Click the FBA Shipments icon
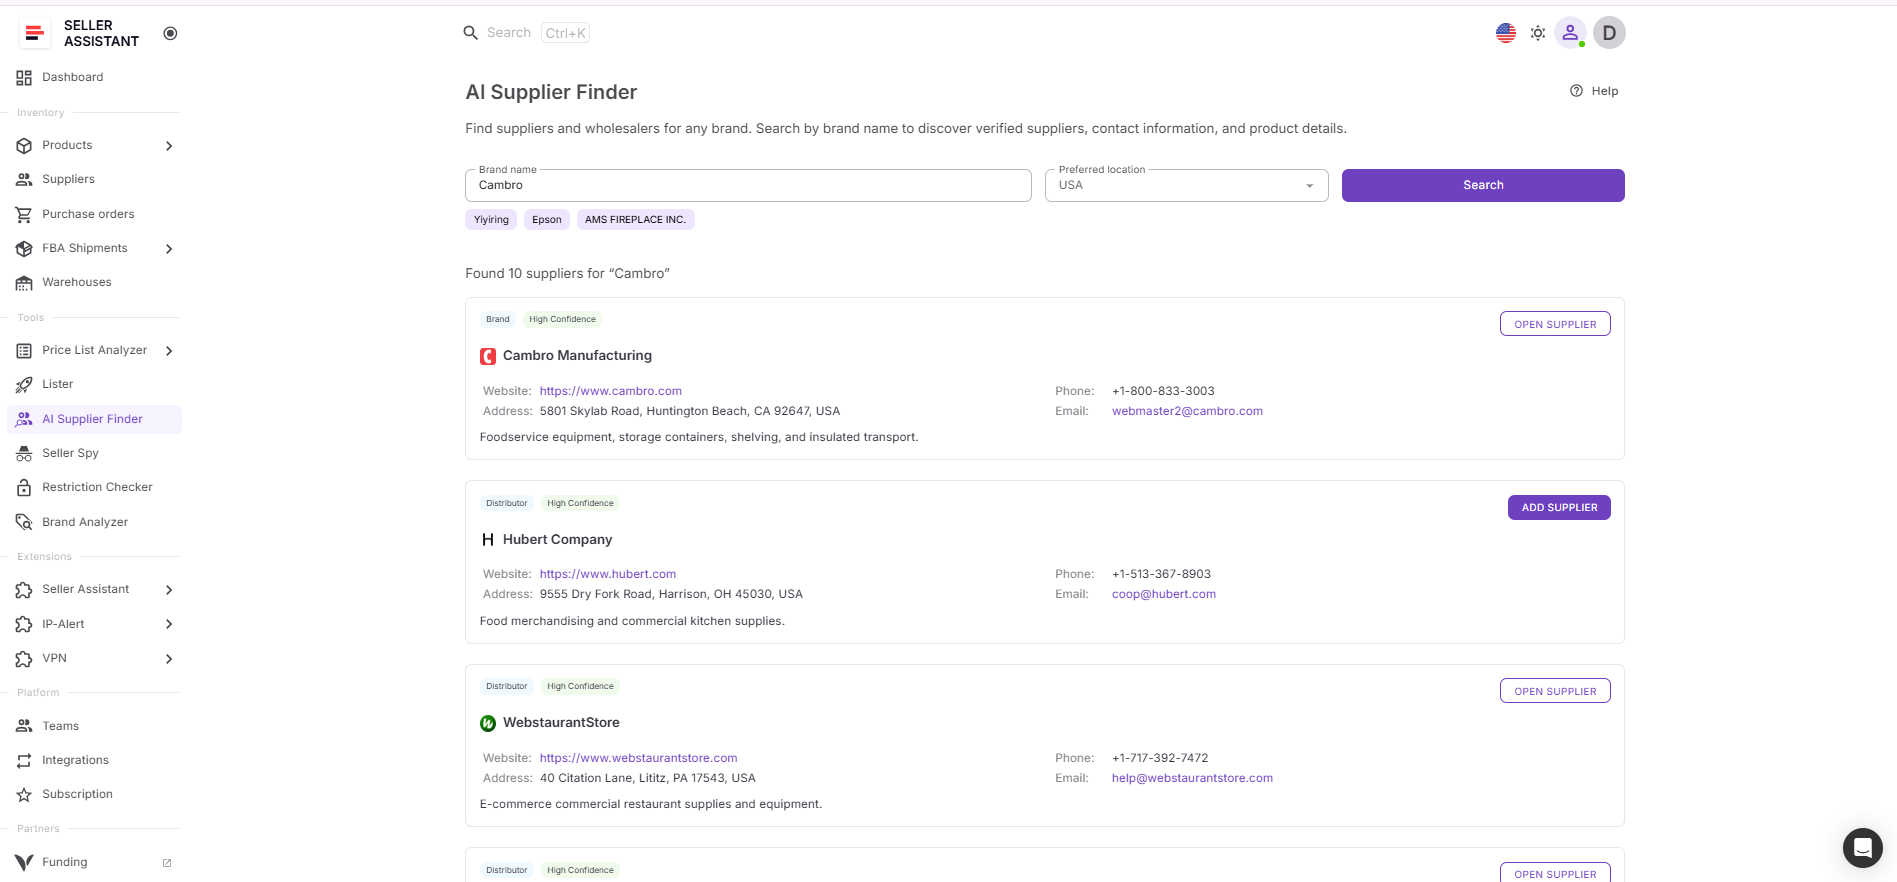 [24, 249]
